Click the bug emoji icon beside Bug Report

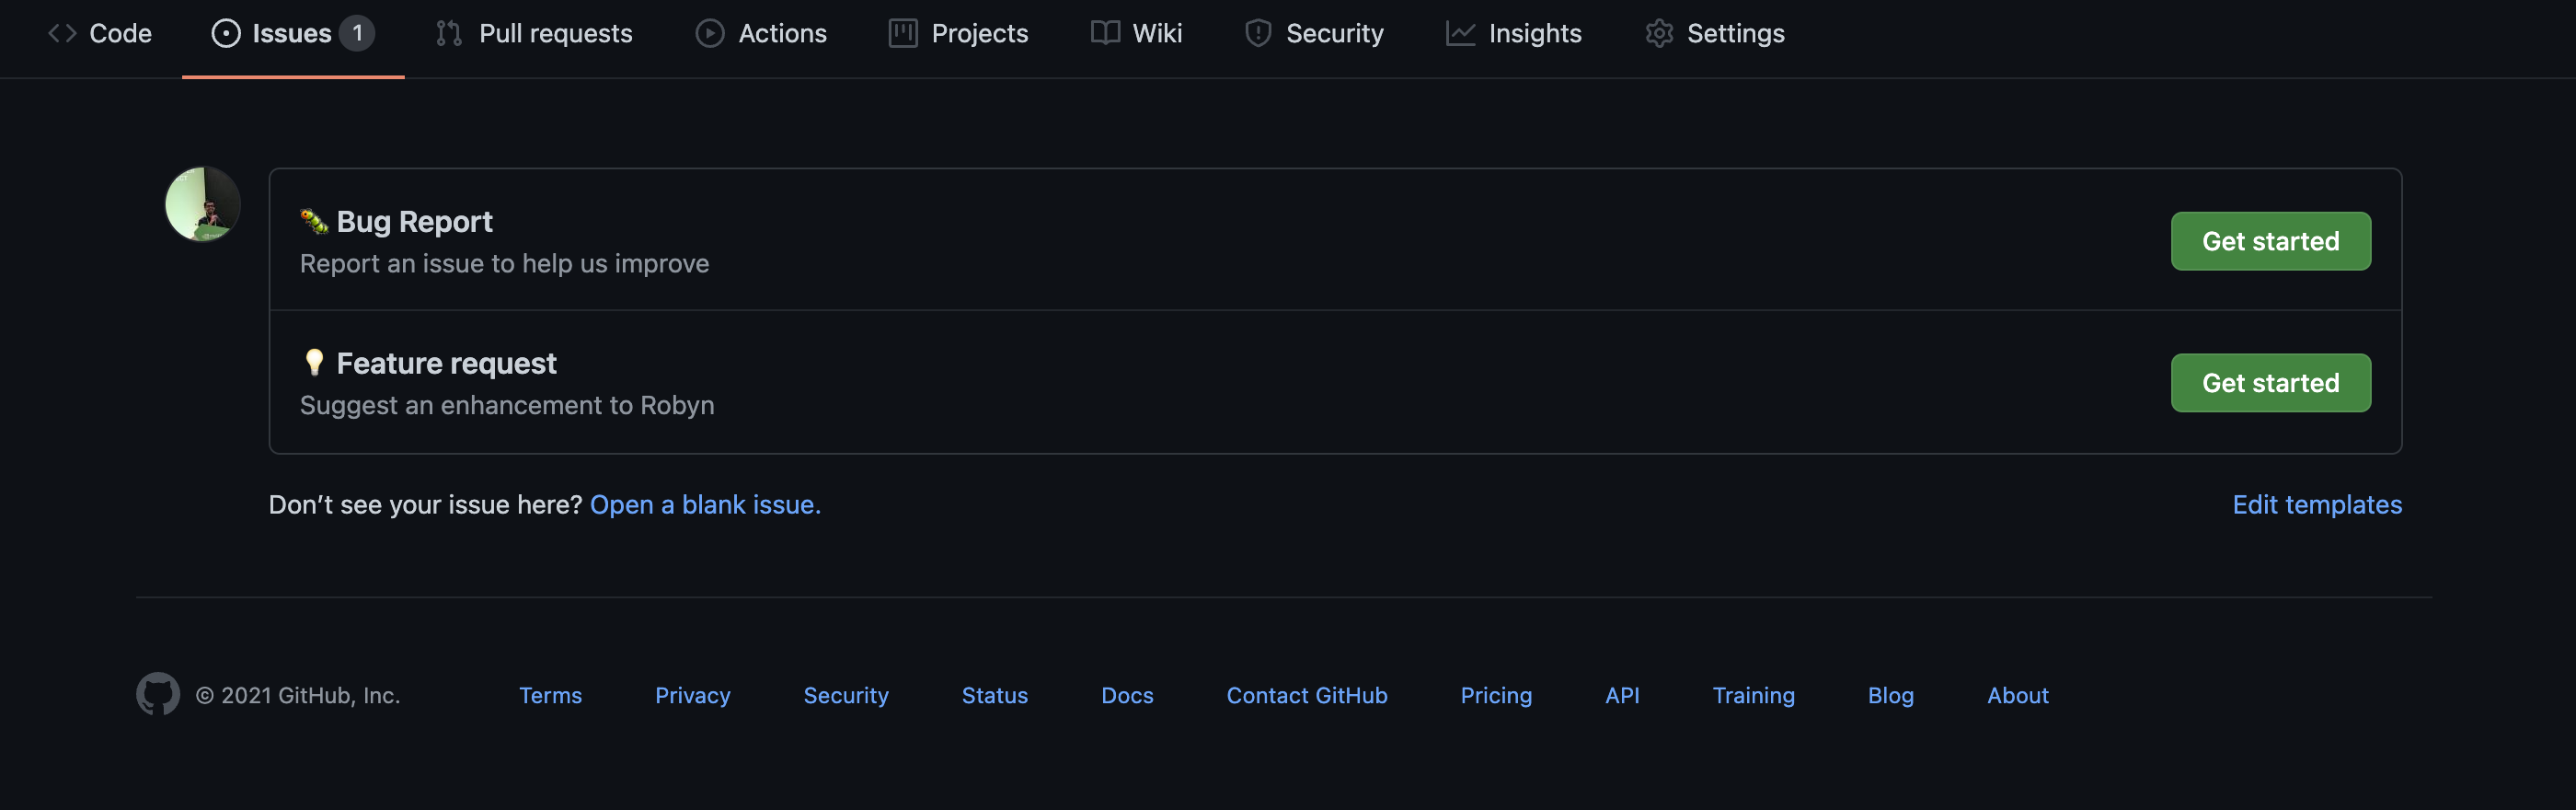(314, 221)
